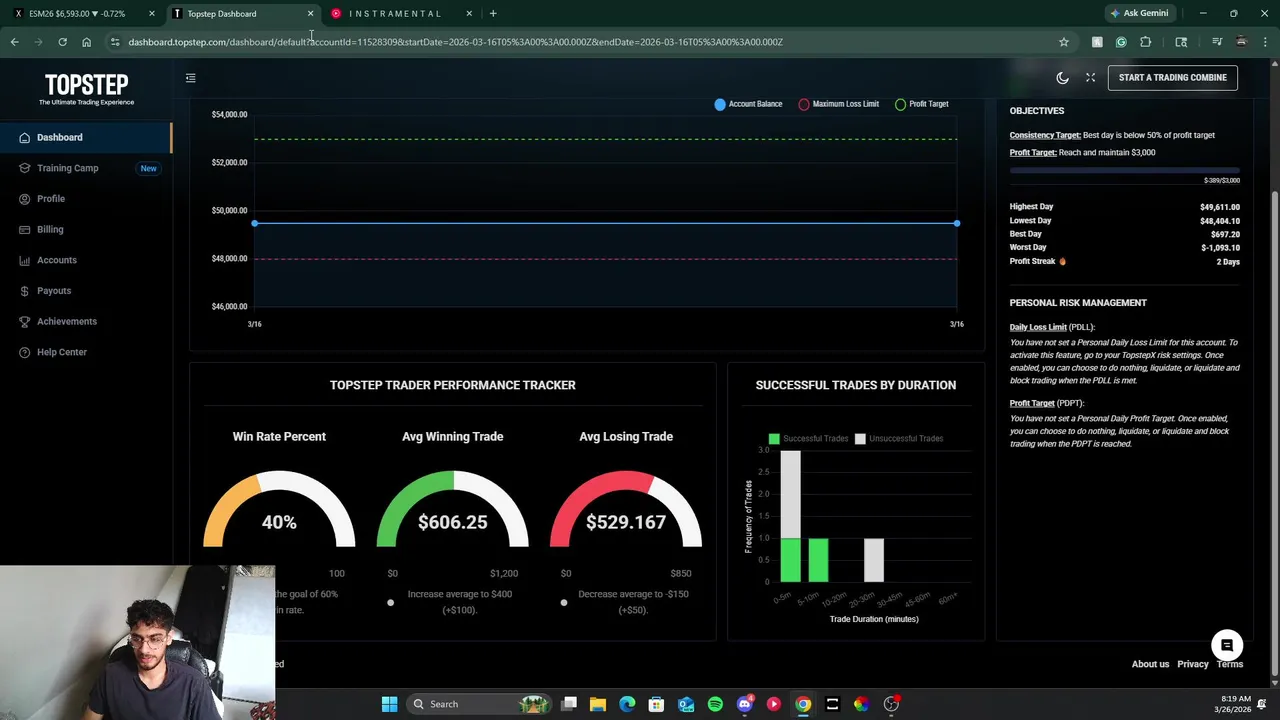Click the Profit Target (PDPT) underlined label
The height and width of the screenshot is (720, 1280).
[1032, 403]
